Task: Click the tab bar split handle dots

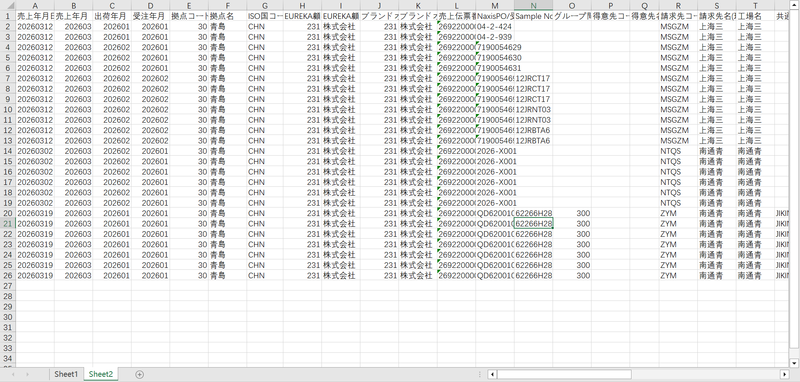Action: [x=480, y=374]
